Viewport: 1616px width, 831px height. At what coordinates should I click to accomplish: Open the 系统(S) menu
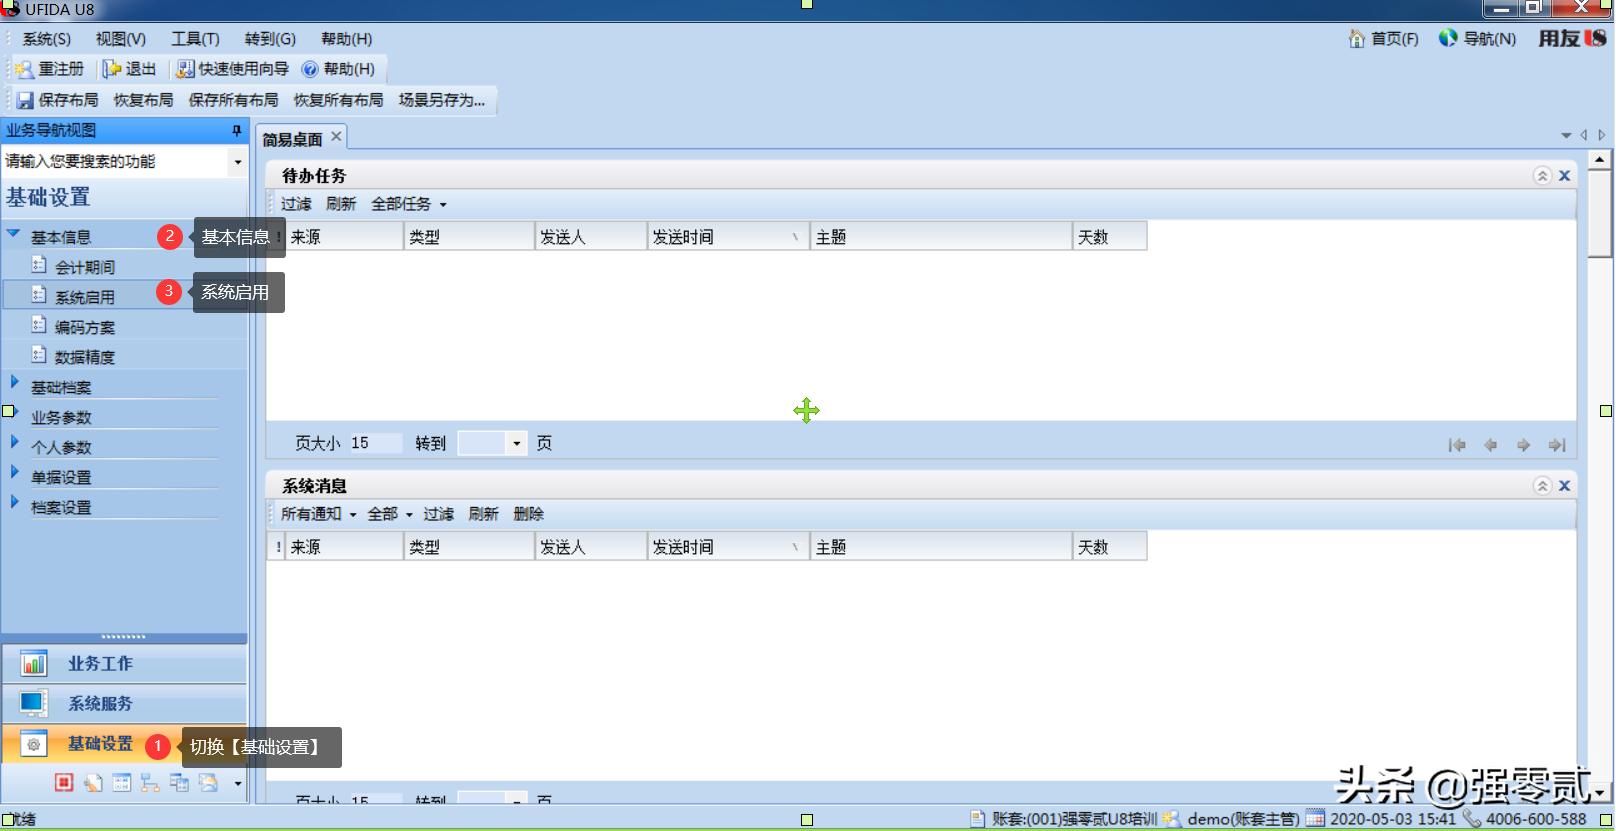(46, 39)
